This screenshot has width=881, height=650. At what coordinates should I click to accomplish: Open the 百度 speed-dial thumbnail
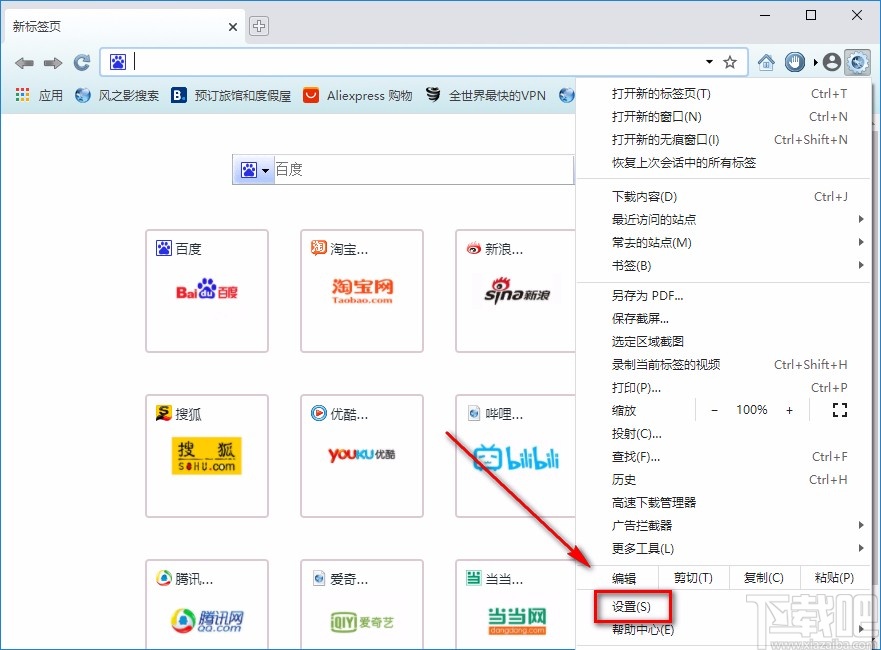(x=207, y=291)
